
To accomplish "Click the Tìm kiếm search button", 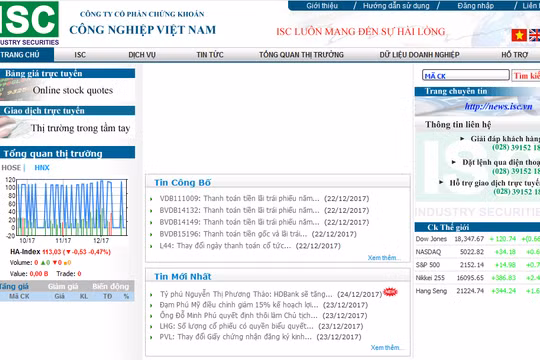I will point(526,75).
